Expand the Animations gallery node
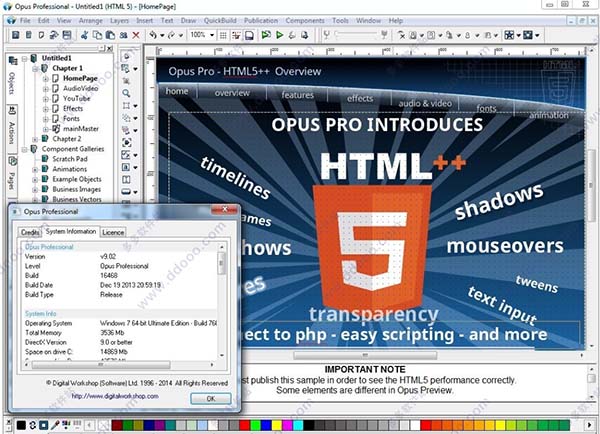Image resolution: width=600 pixels, height=434 pixels. (35, 169)
